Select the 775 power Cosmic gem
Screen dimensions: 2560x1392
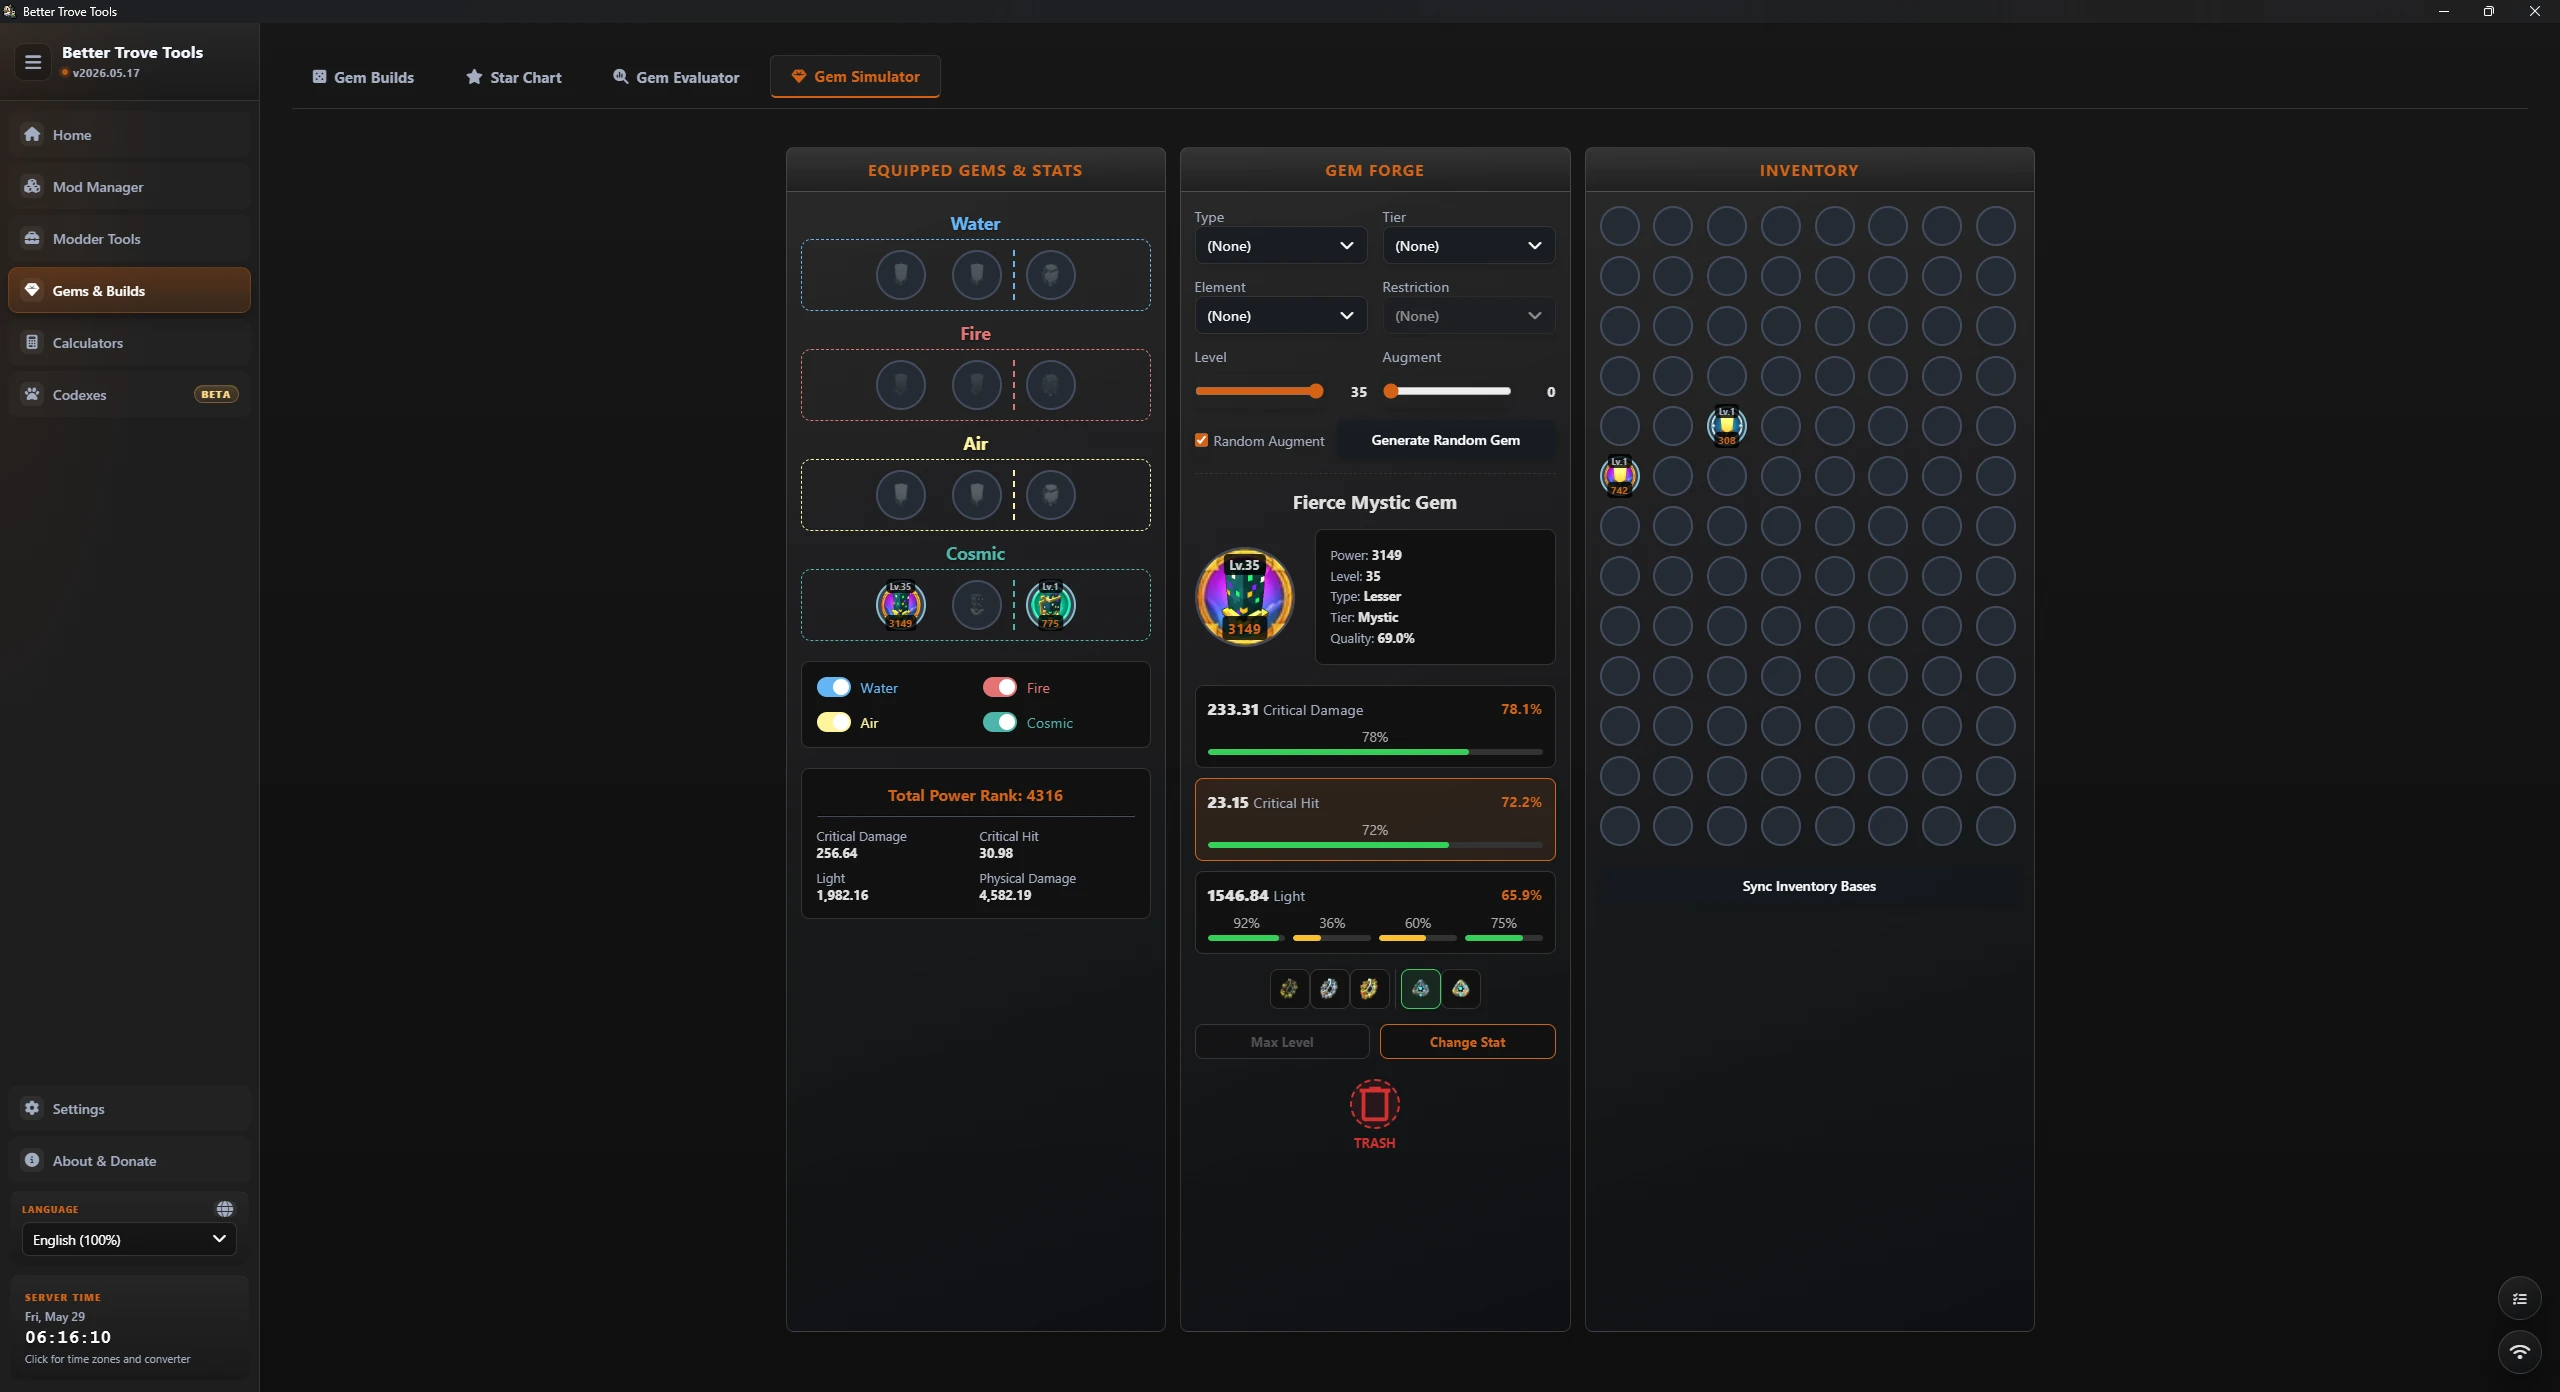pos(1050,605)
